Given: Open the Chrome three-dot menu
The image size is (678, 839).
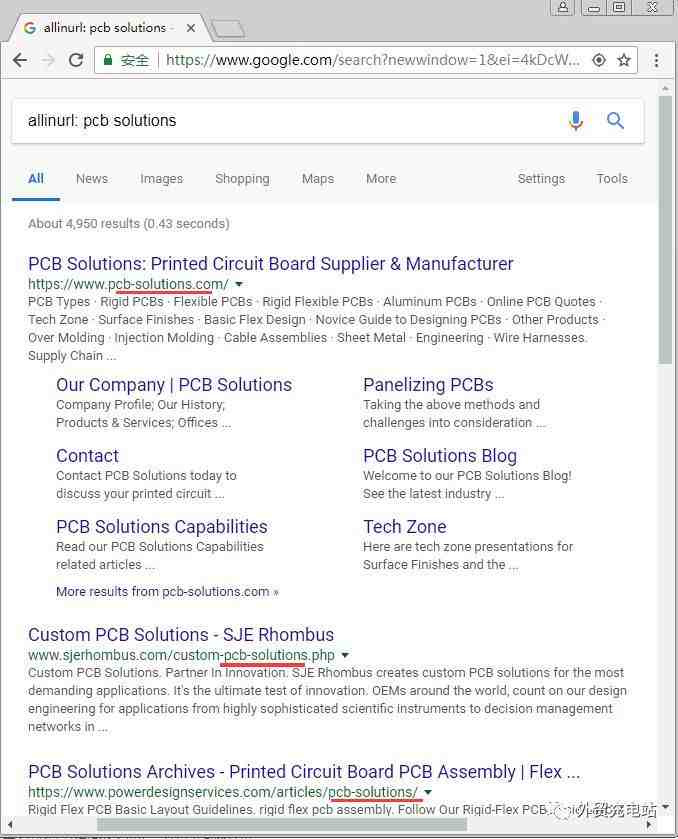Looking at the screenshot, I should point(656,60).
